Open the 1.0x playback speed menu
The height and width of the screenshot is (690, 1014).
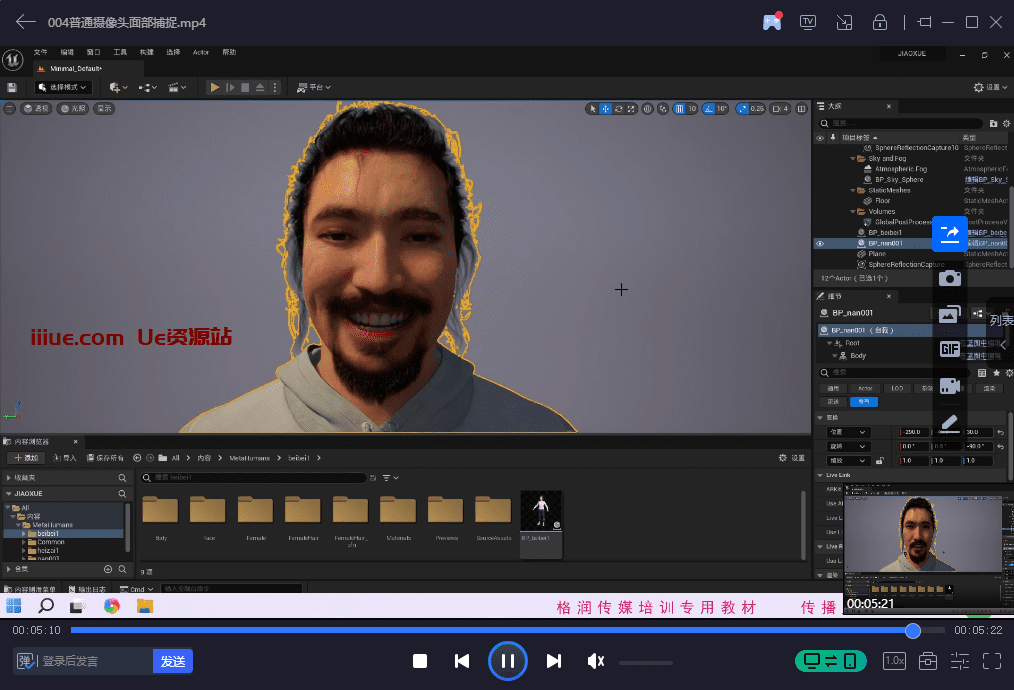[894, 661]
